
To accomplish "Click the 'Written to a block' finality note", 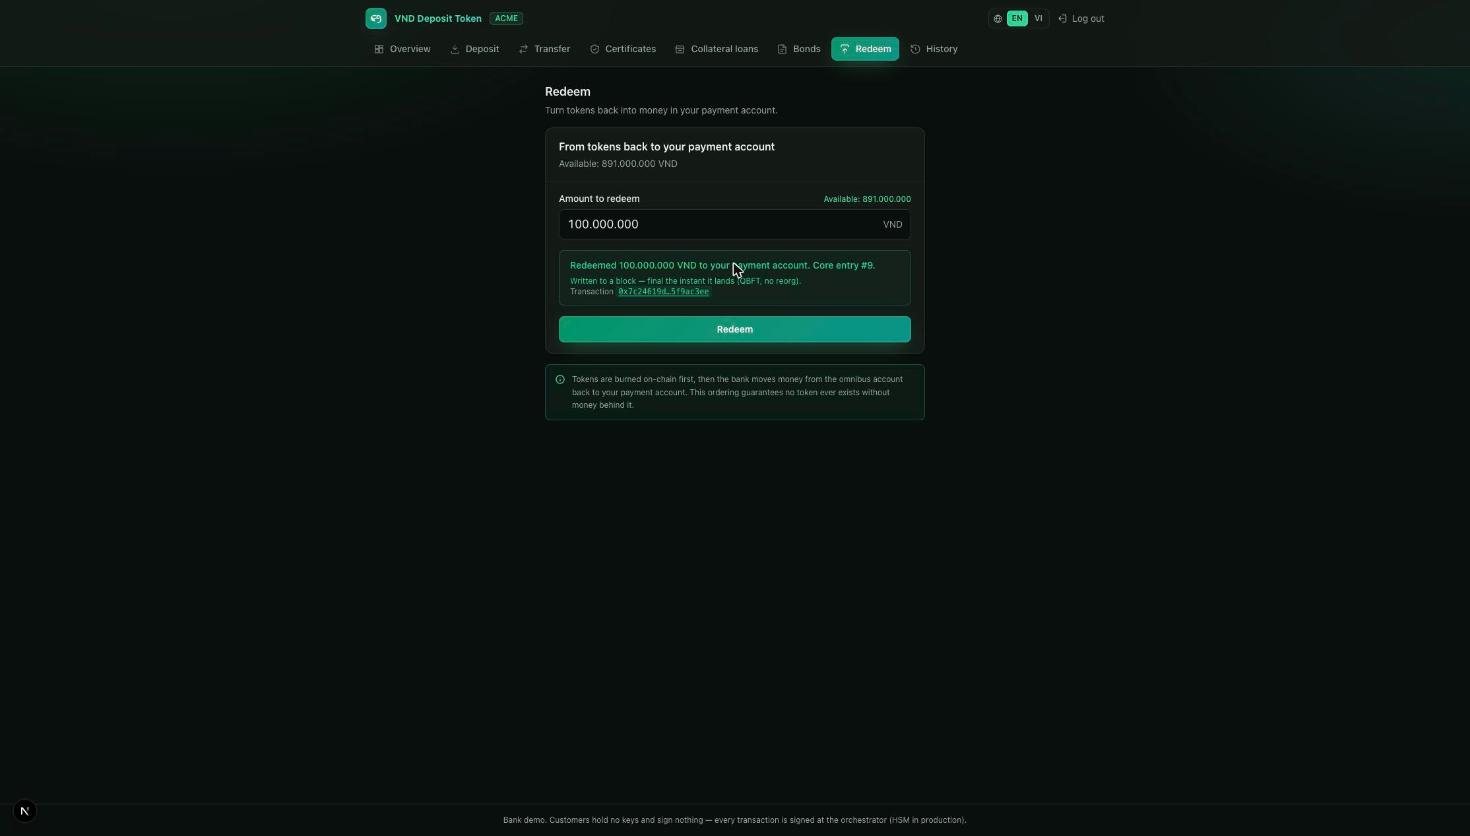I will 685,281.
